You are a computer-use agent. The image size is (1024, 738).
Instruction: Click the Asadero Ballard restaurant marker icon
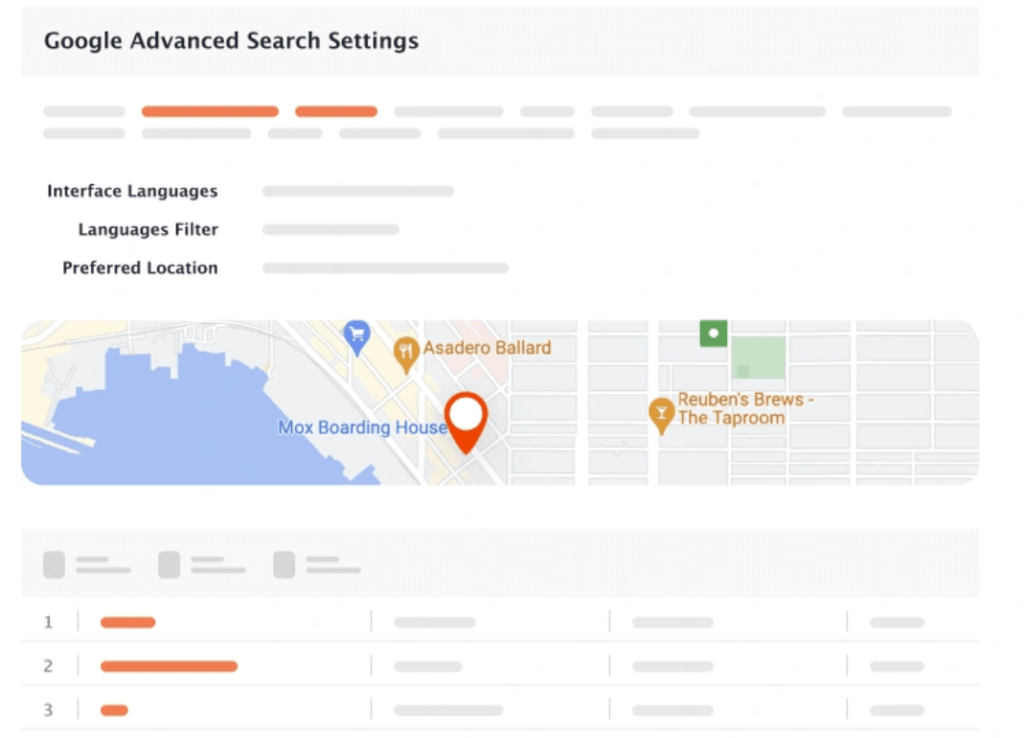pos(406,354)
